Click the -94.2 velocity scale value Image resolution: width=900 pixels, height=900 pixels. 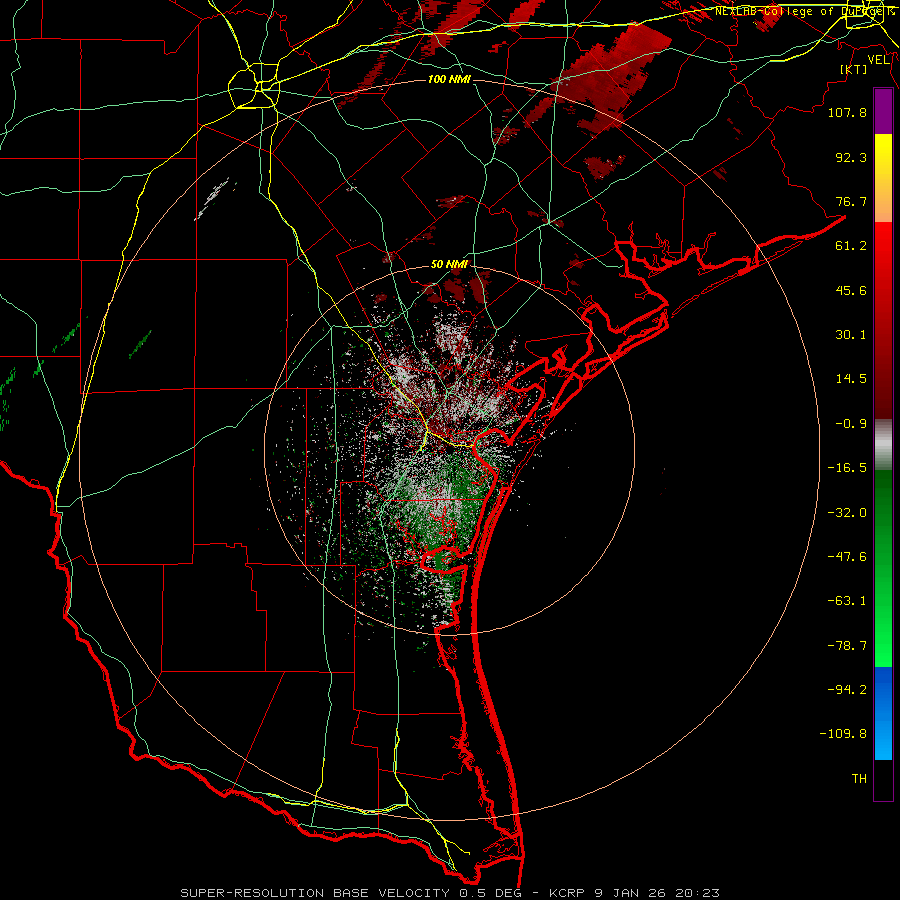click(847, 689)
